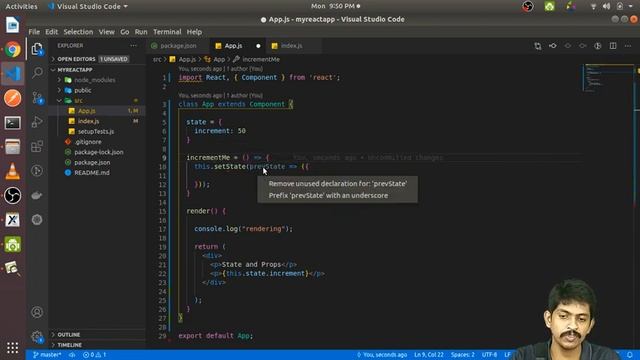Click the master branch indicator
This screenshot has width=640, height=360.
pyautogui.click(x=47, y=355)
